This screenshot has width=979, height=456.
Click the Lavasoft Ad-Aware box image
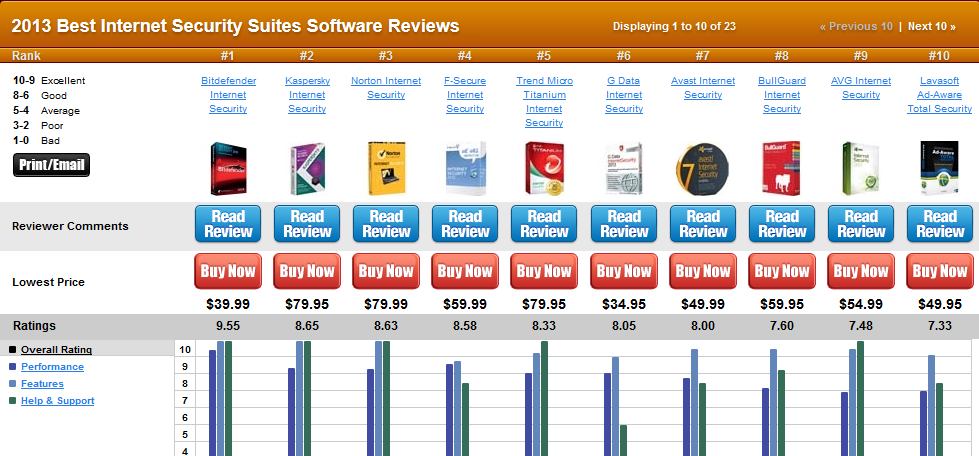(x=940, y=169)
